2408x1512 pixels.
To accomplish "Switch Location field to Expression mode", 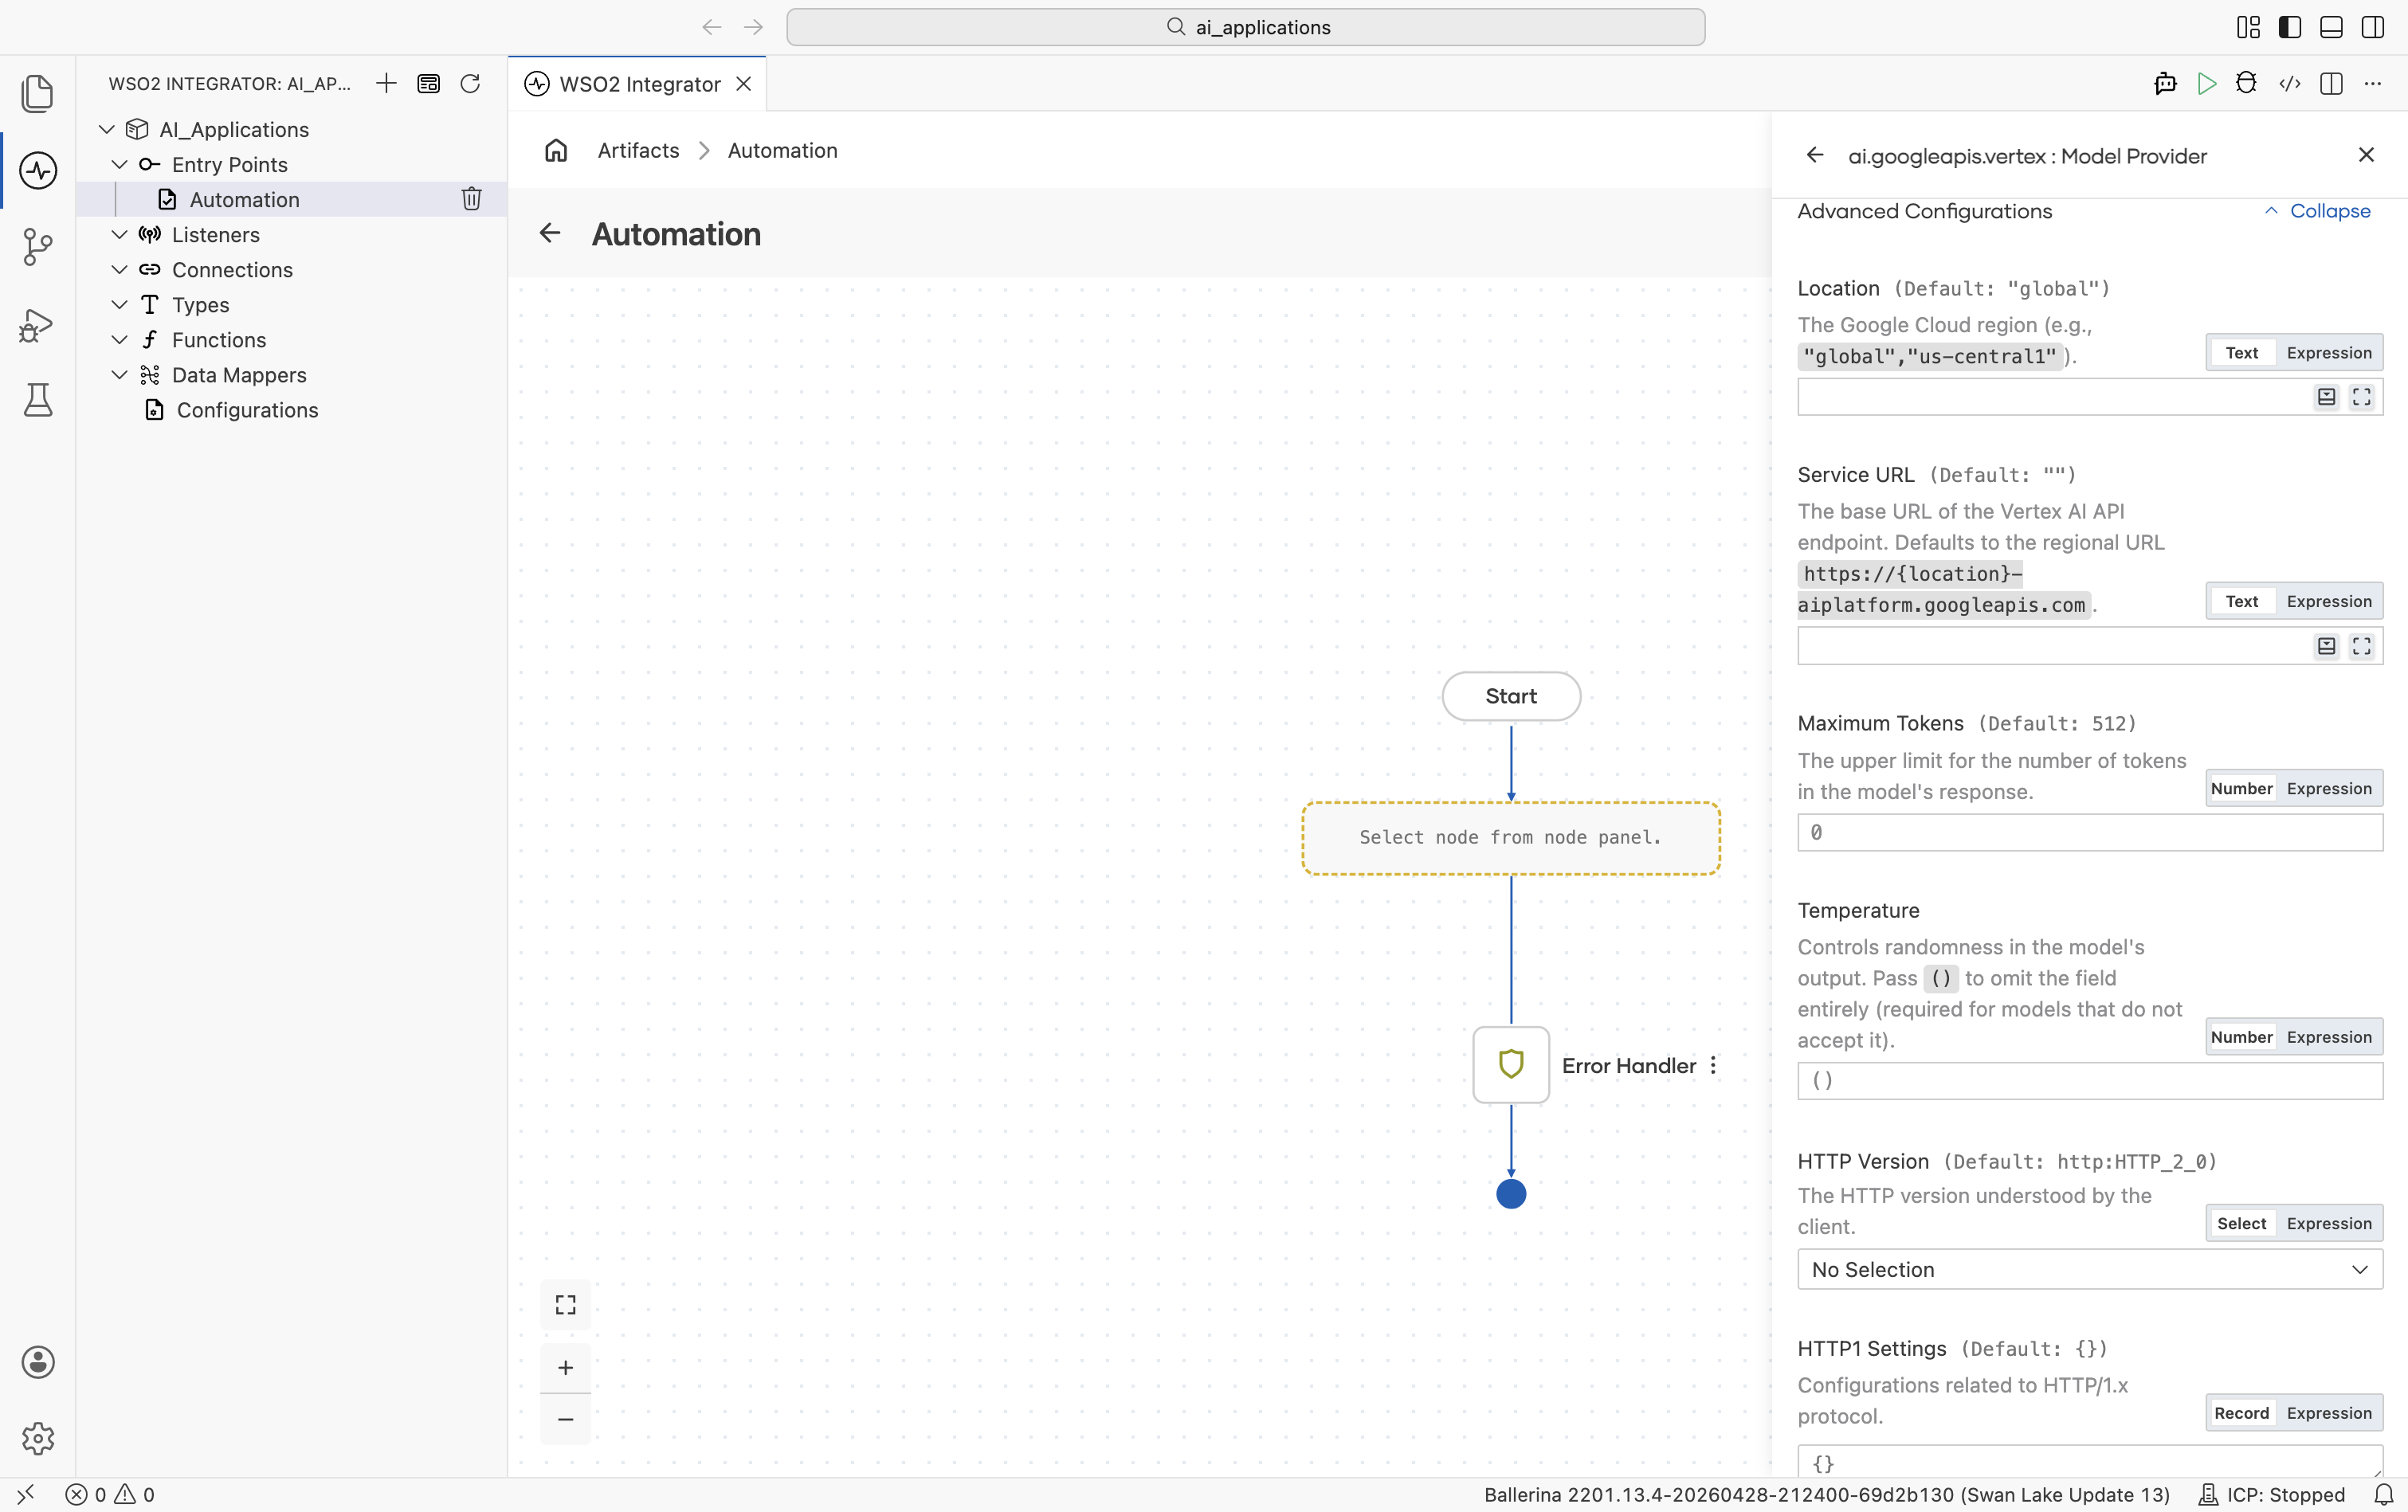I will coord(2329,352).
